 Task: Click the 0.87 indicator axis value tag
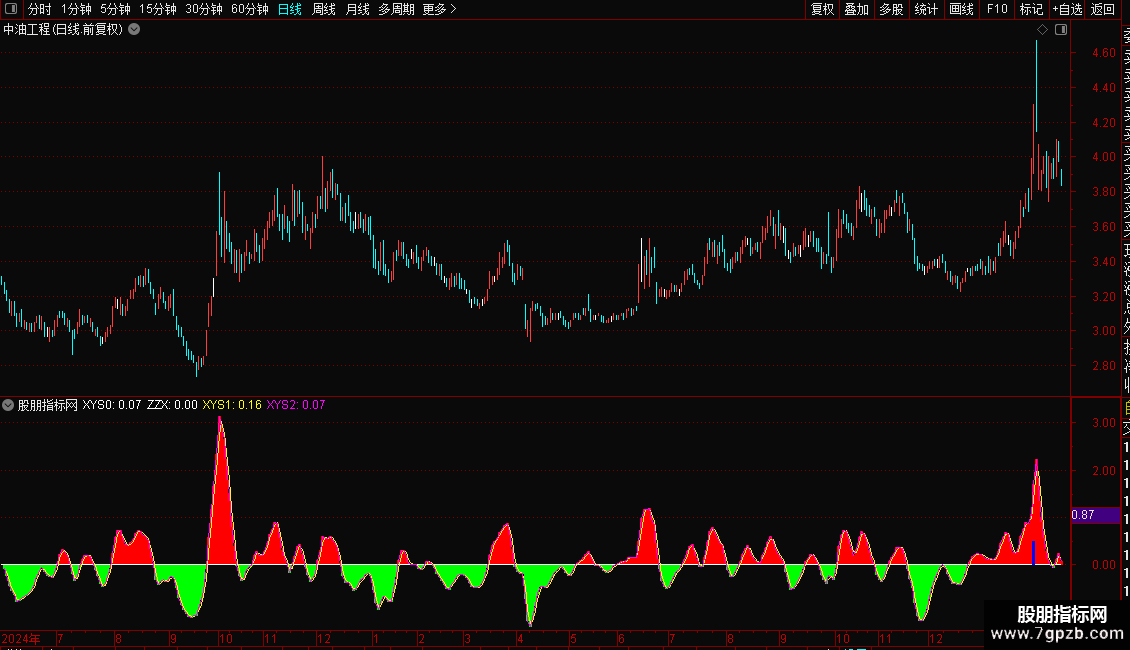click(x=1095, y=515)
